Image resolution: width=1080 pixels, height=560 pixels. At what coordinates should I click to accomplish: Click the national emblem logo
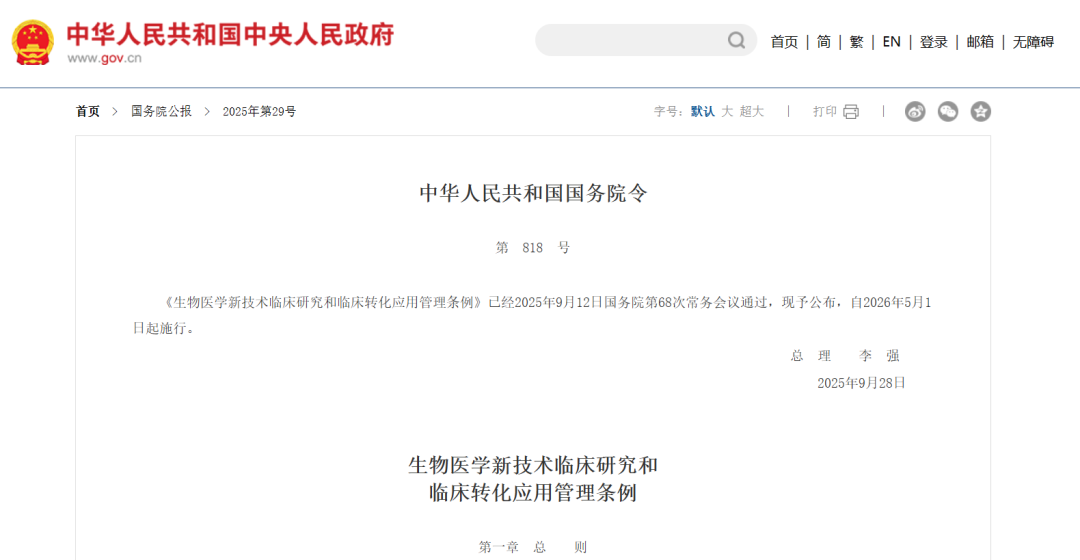point(32,42)
